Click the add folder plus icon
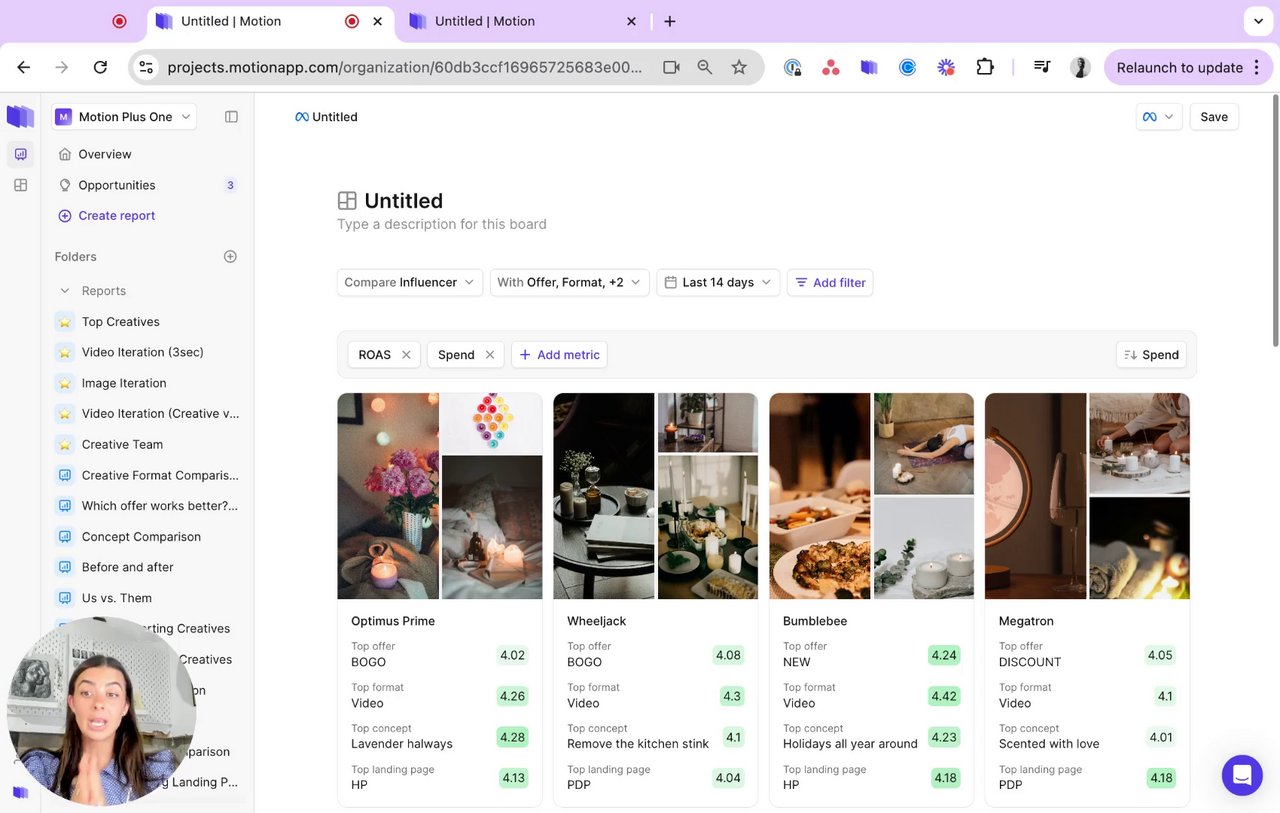1280x813 pixels. point(230,257)
